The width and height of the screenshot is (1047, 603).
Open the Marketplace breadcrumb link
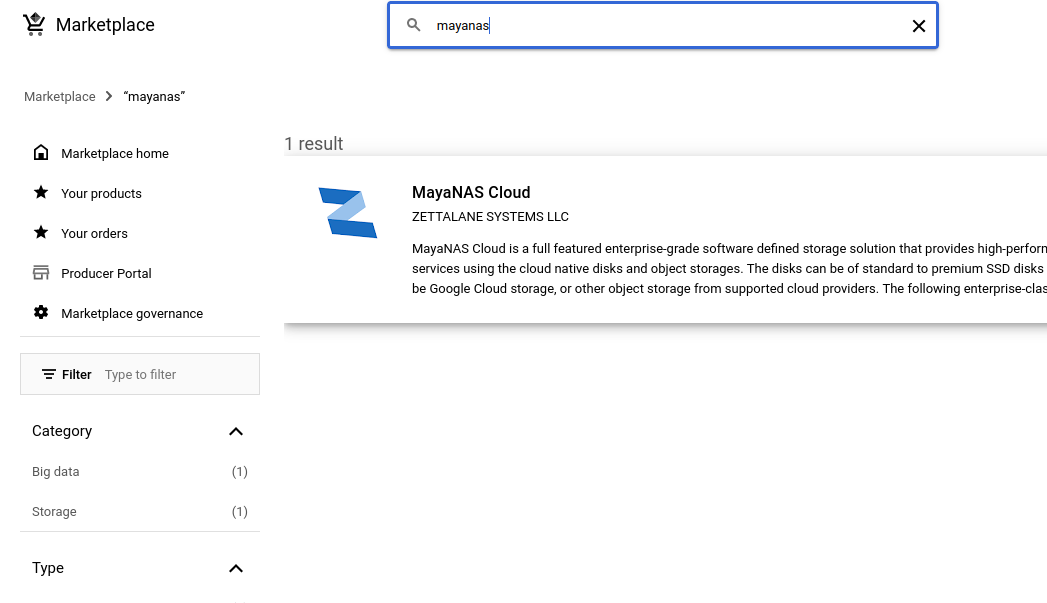(60, 97)
